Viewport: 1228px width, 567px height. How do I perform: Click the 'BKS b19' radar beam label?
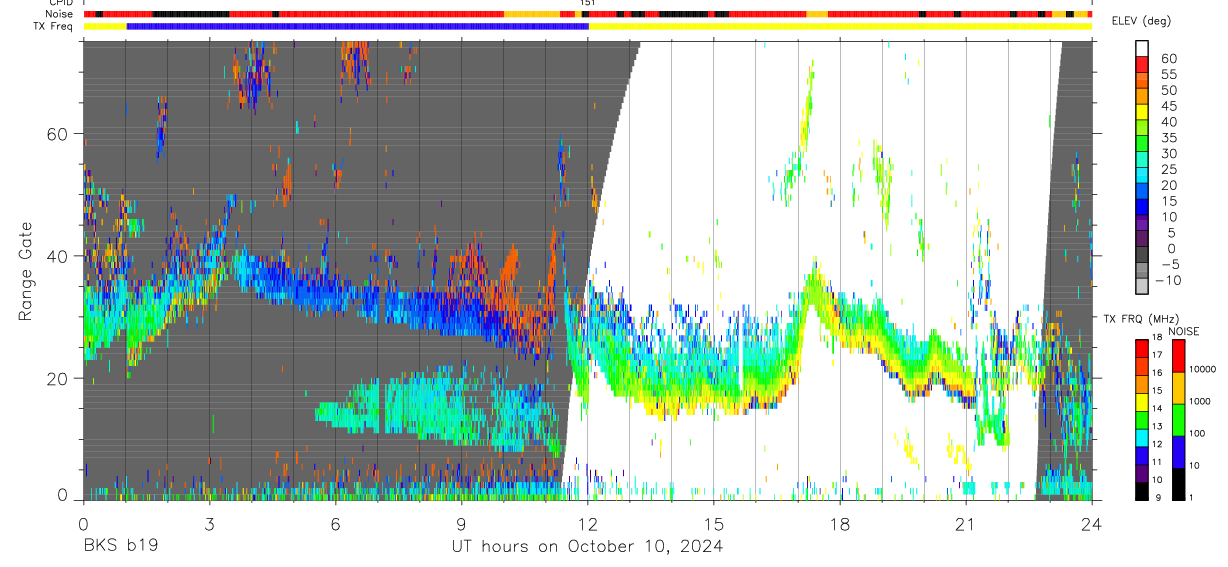[x=120, y=547]
